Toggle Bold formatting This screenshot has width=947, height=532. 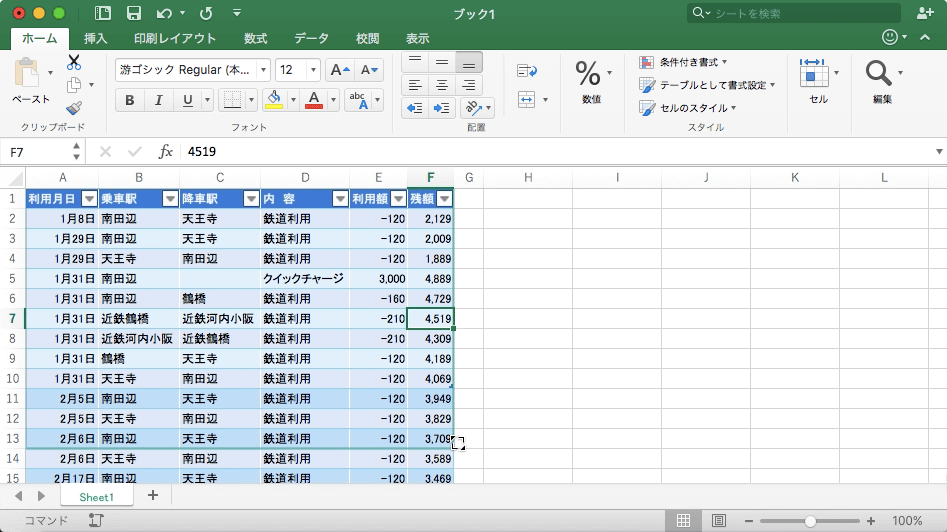click(129, 100)
